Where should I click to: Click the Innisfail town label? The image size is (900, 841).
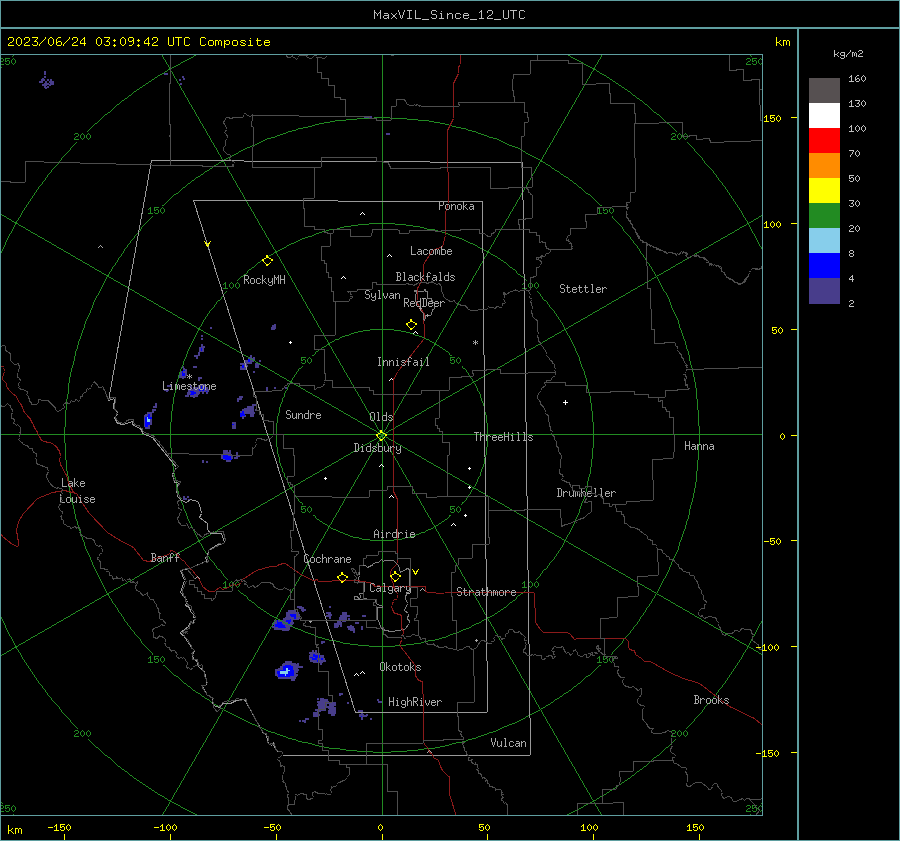pos(403,362)
